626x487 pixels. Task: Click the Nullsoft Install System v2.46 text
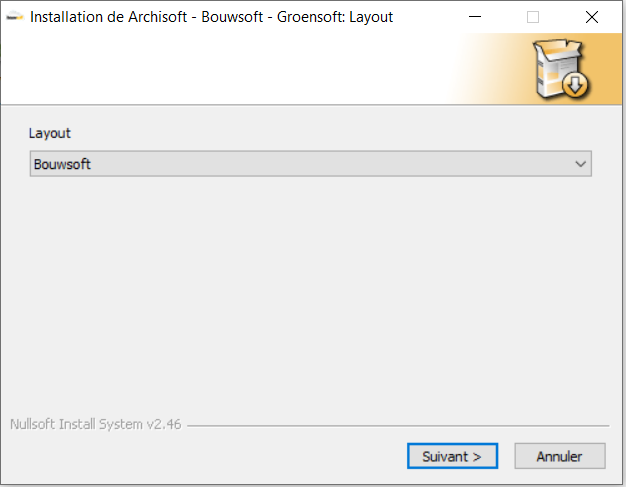pyautogui.click(x=95, y=424)
